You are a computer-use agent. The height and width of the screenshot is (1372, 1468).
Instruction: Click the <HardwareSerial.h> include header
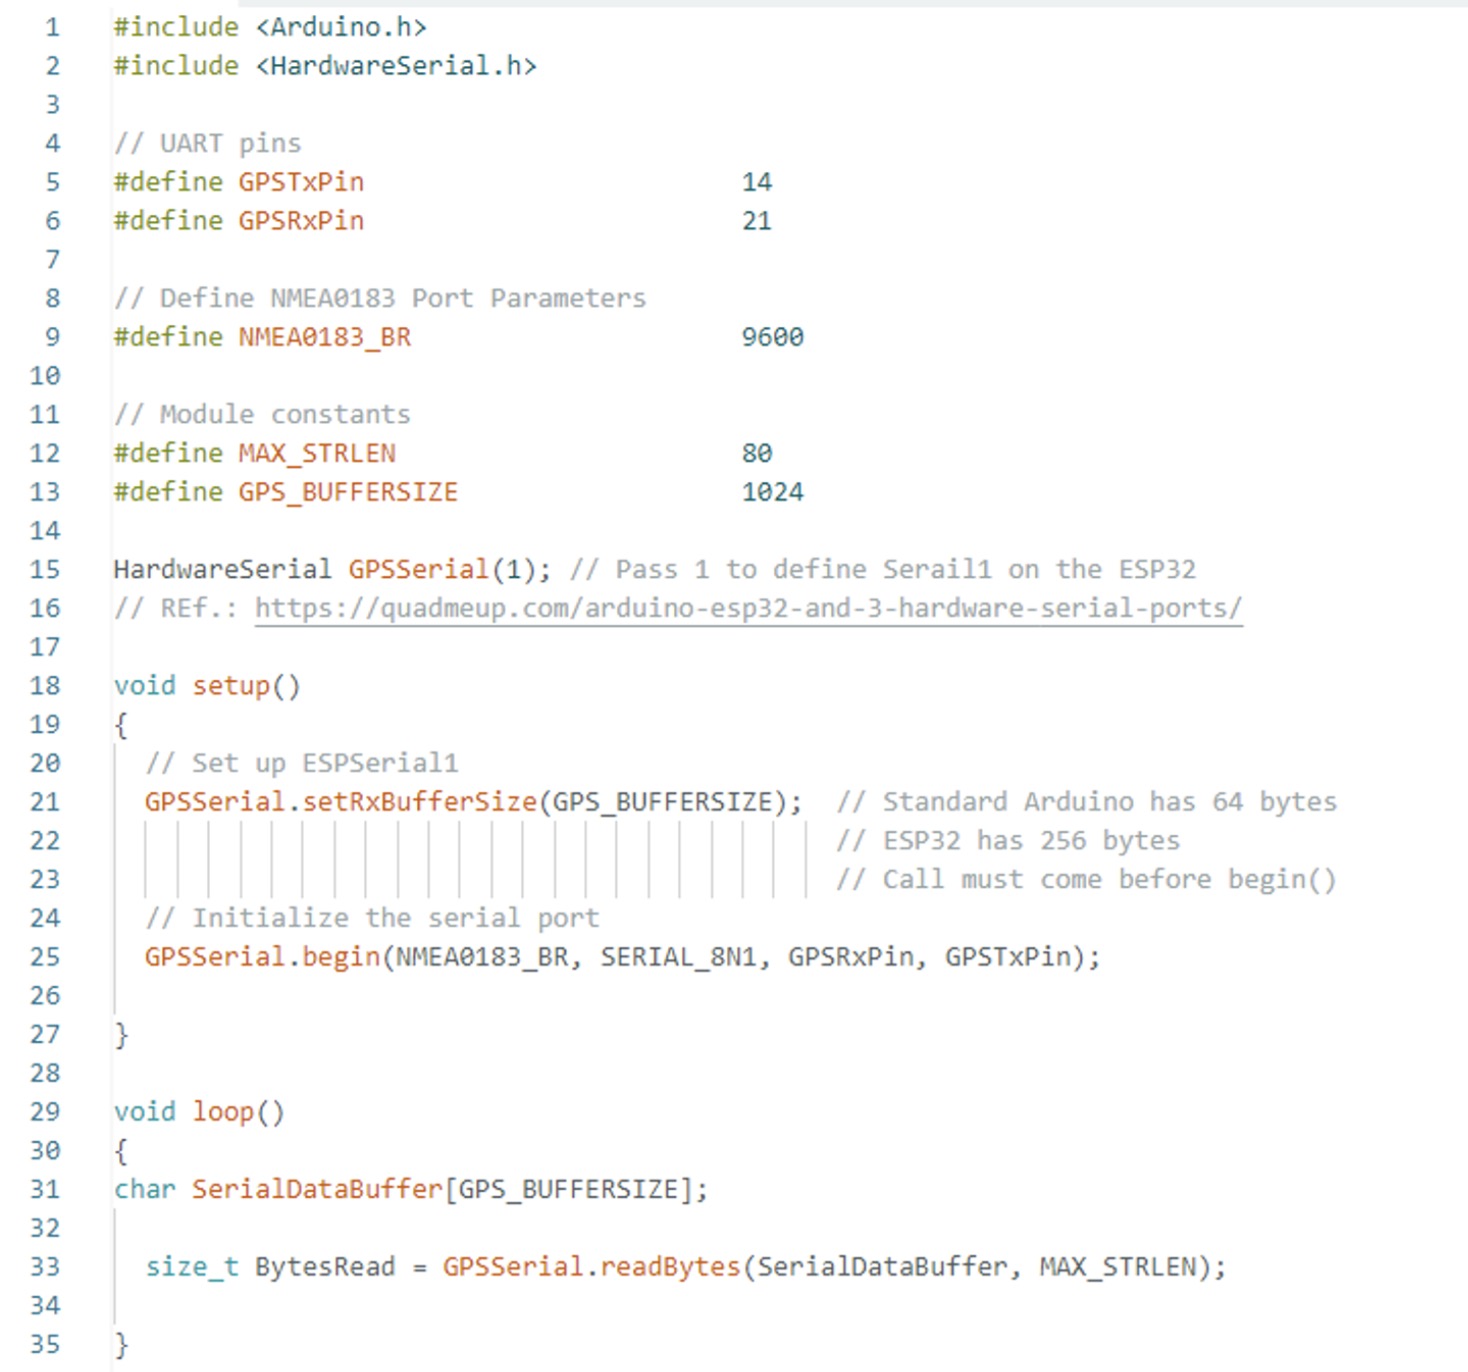[396, 66]
